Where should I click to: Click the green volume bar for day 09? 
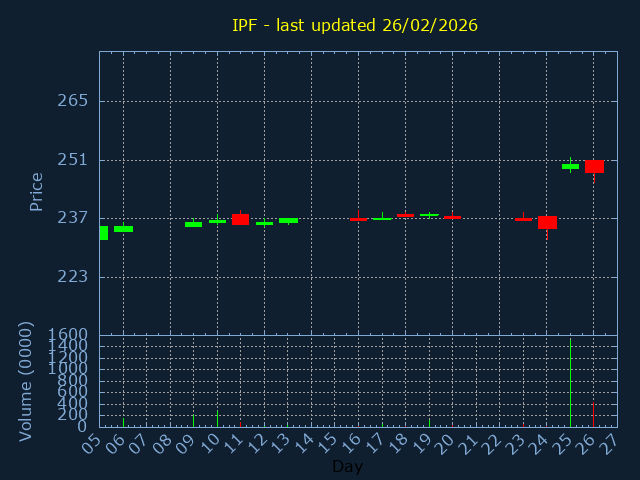pyautogui.click(x=193, y=421)
